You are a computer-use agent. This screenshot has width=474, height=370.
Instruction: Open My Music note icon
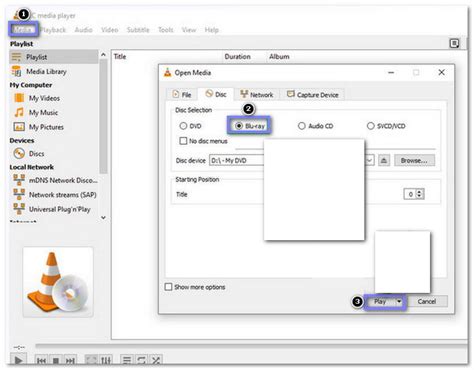click(19, 112)
